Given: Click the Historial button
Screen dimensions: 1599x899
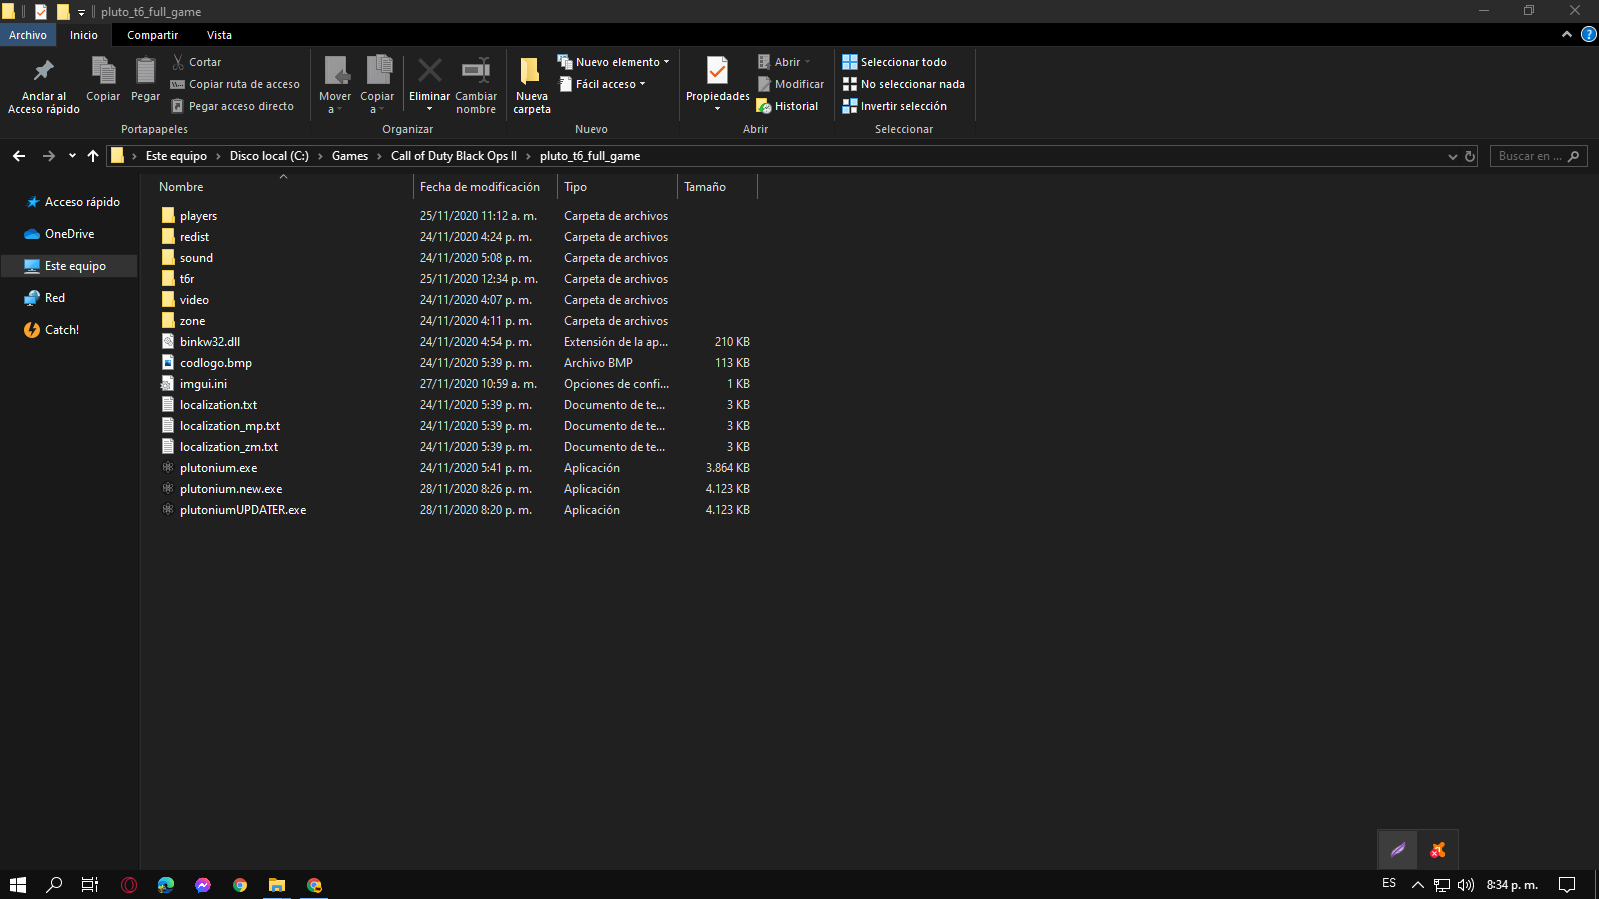Looking at the screenshot, I should [x=787, y=106].
